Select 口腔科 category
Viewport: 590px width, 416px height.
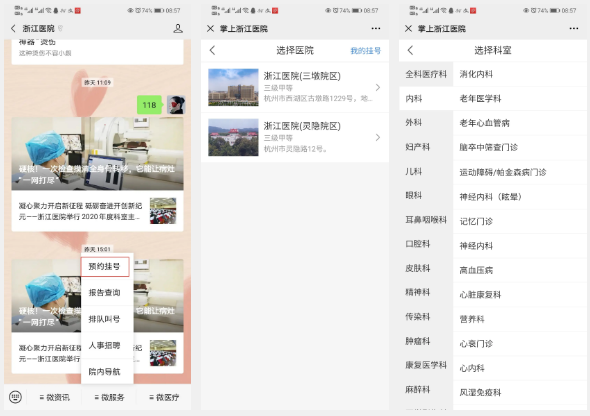pos(426,244)
